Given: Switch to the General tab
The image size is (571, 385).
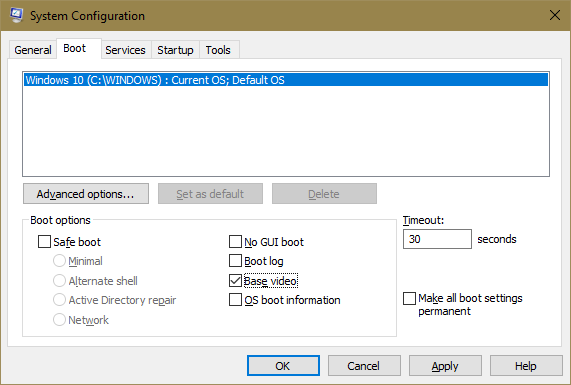Looking at the screenshot, I should point(33,50).
